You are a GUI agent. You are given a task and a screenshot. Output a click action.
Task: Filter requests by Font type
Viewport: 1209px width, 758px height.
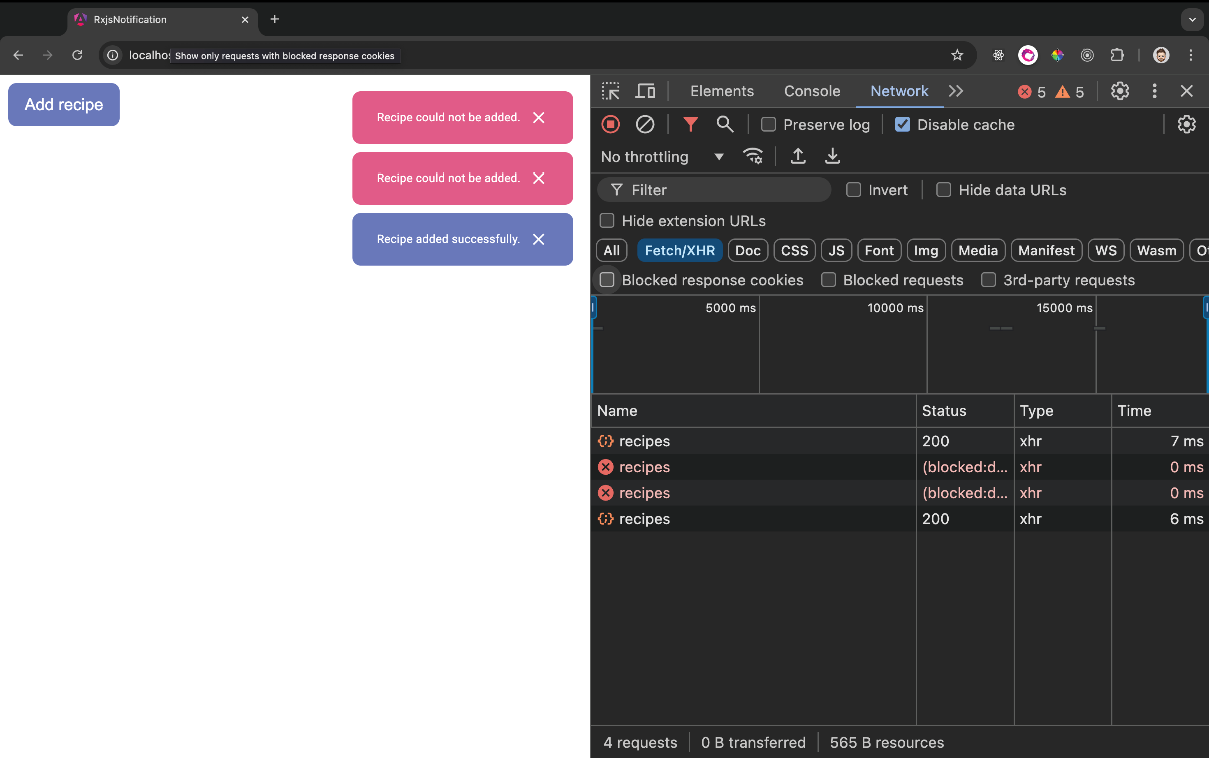880,250
